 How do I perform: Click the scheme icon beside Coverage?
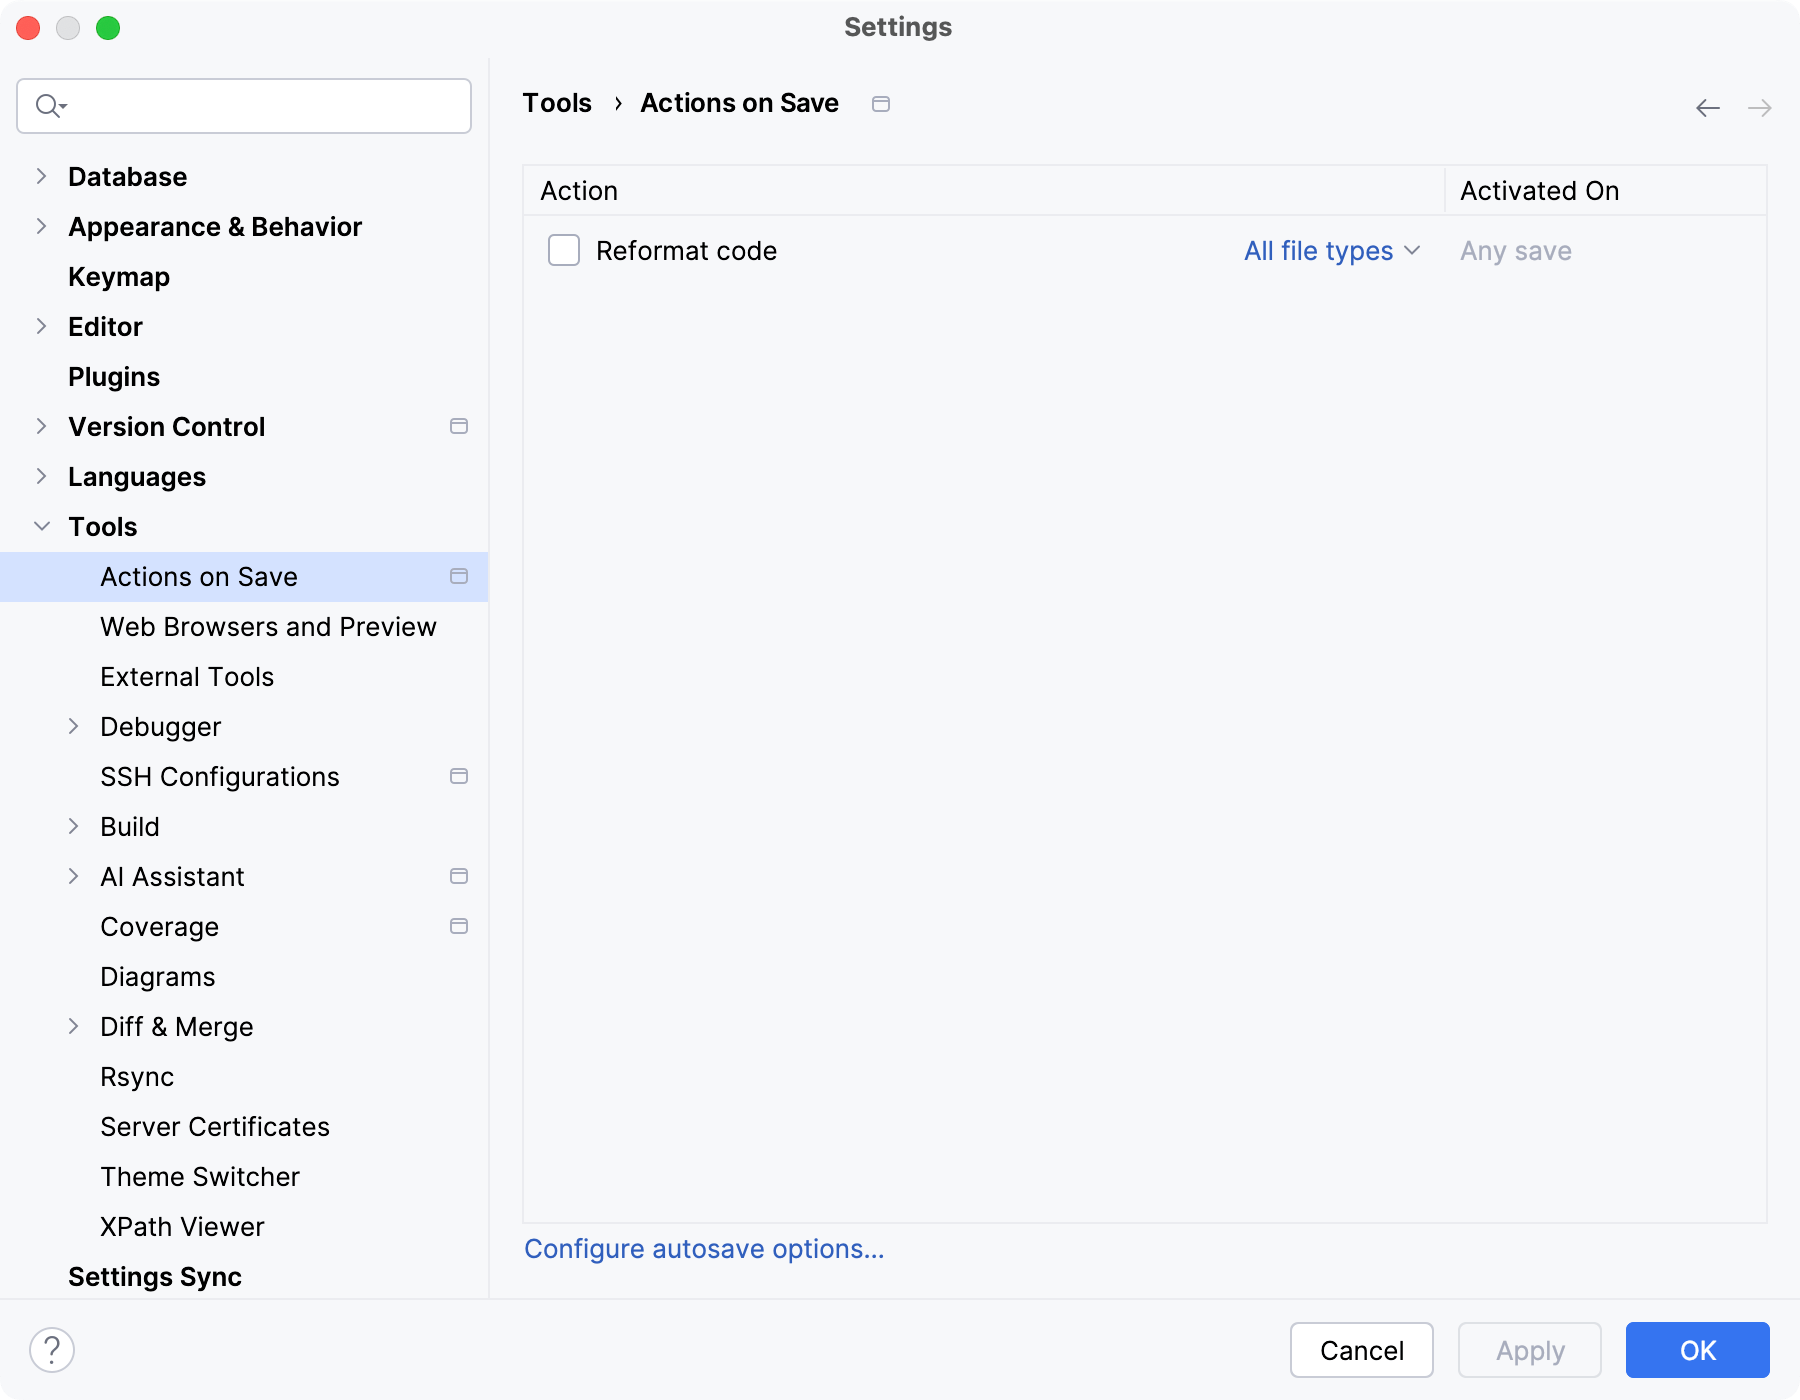(x=459, y=926)
